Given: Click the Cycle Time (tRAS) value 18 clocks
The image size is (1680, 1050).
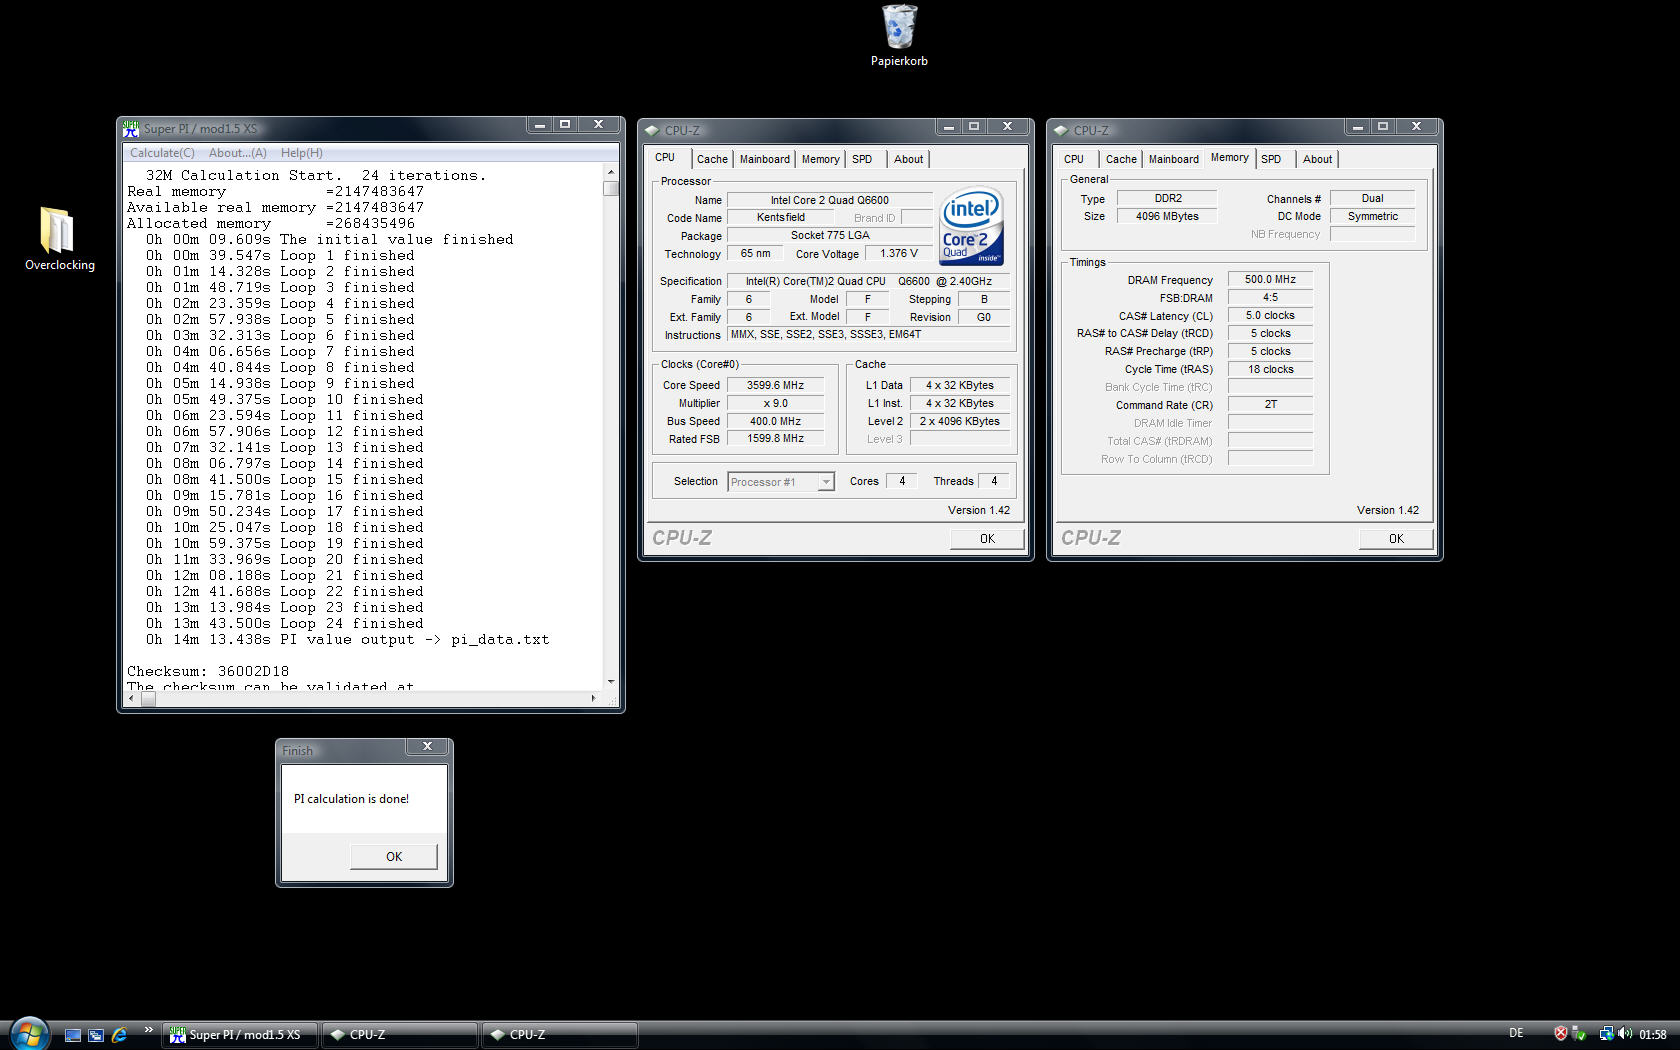Looking at the screenshot, I should coord(1270,369).
